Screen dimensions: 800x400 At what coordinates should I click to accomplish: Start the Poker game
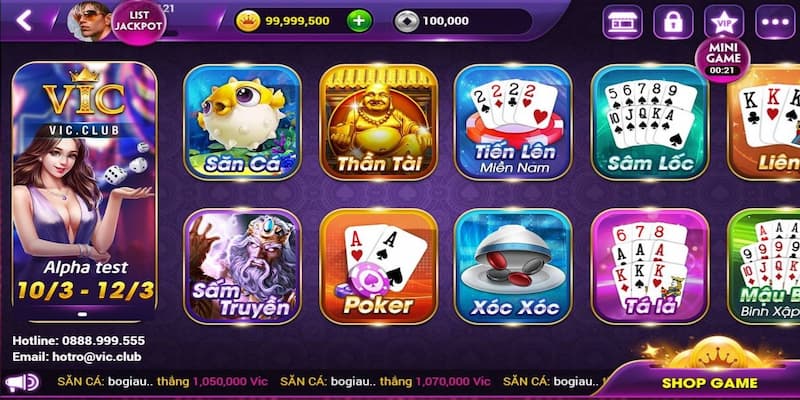[379, 266]
